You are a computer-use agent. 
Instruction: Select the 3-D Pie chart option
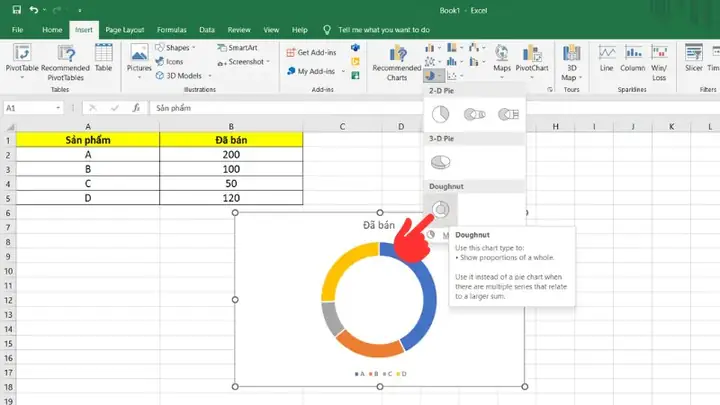[x=440, y=162]
